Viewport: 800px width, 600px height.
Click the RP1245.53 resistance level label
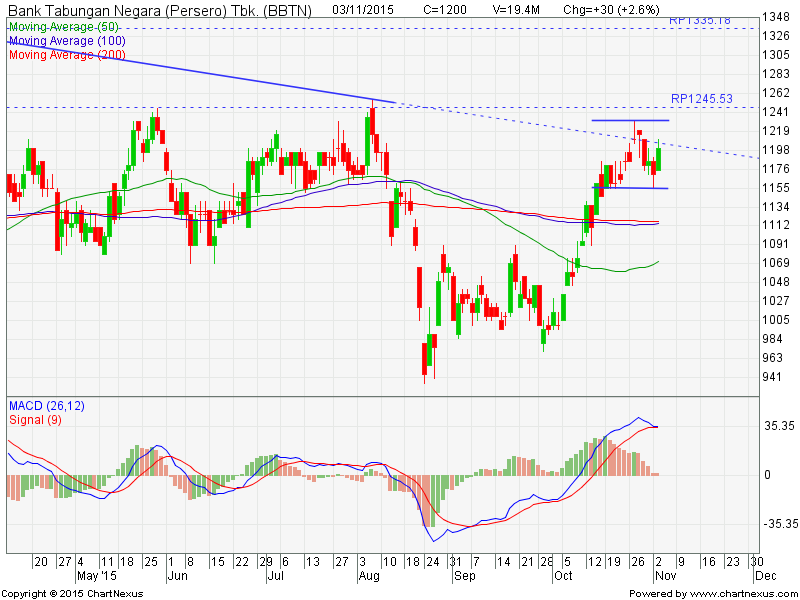[702, 99]
